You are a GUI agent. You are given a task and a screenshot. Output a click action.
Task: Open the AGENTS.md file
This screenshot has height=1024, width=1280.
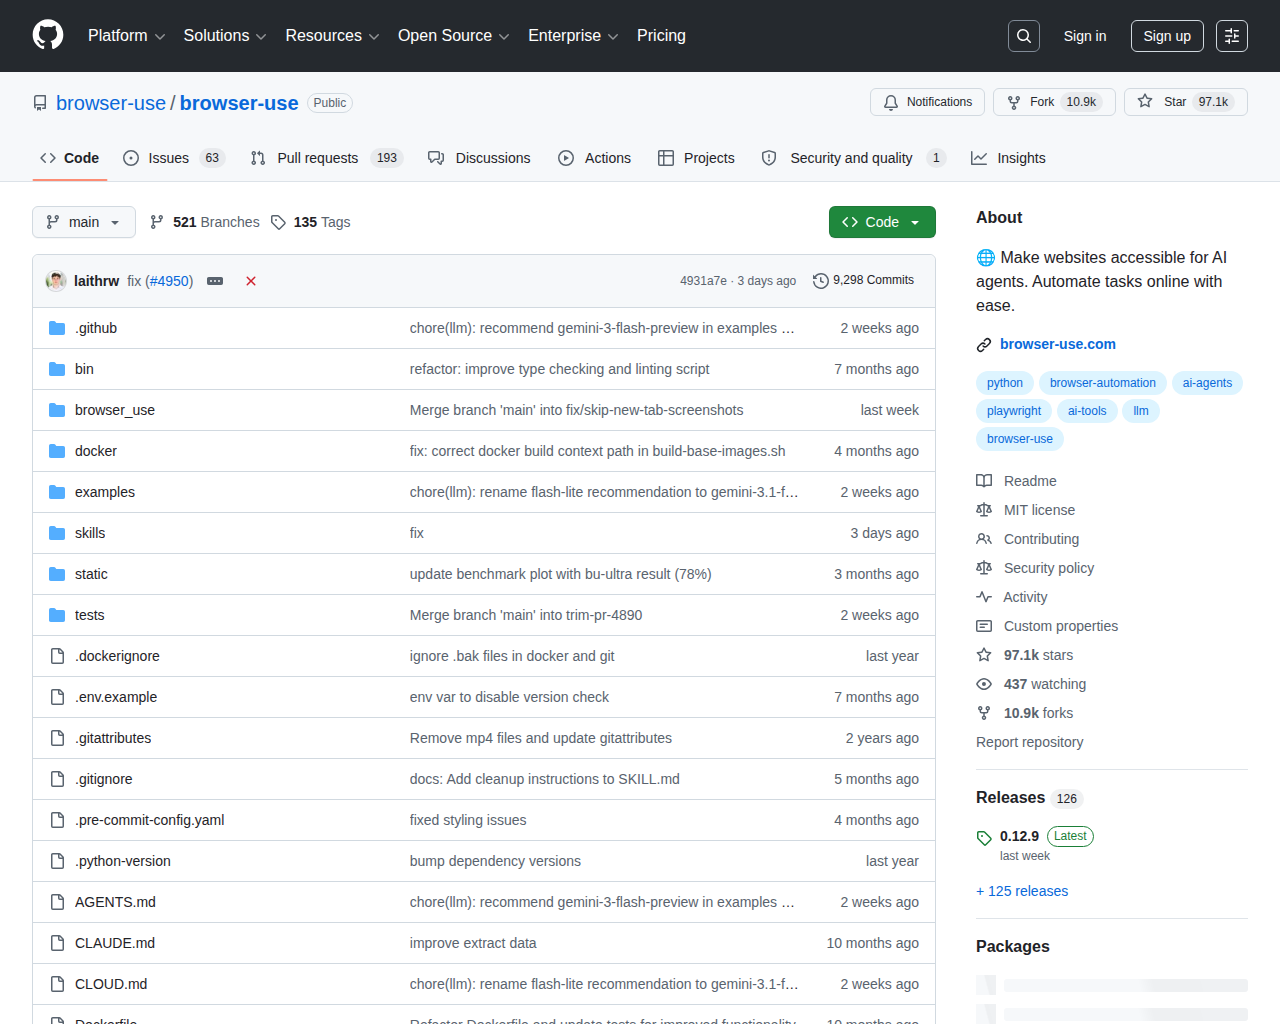115,902
